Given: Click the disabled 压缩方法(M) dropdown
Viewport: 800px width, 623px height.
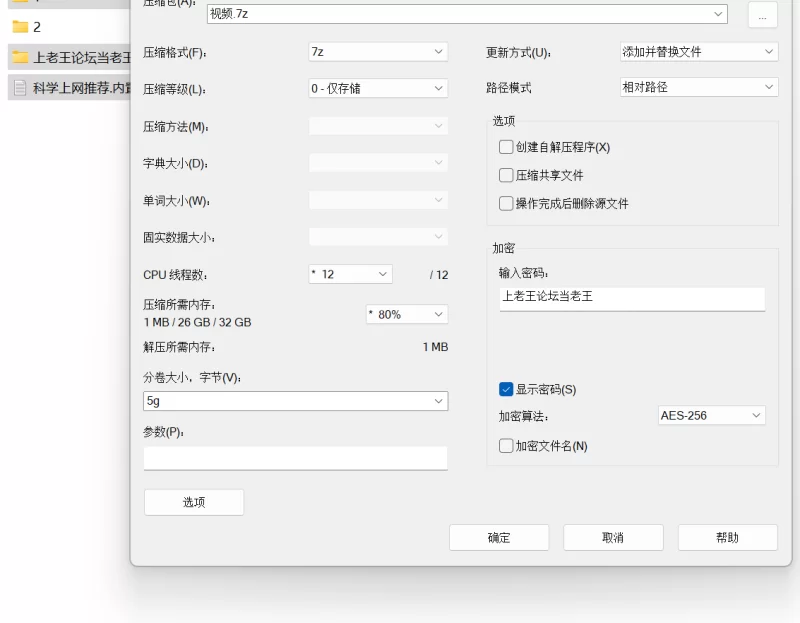Looking at the screenshot, I should (x=378, y=126).
